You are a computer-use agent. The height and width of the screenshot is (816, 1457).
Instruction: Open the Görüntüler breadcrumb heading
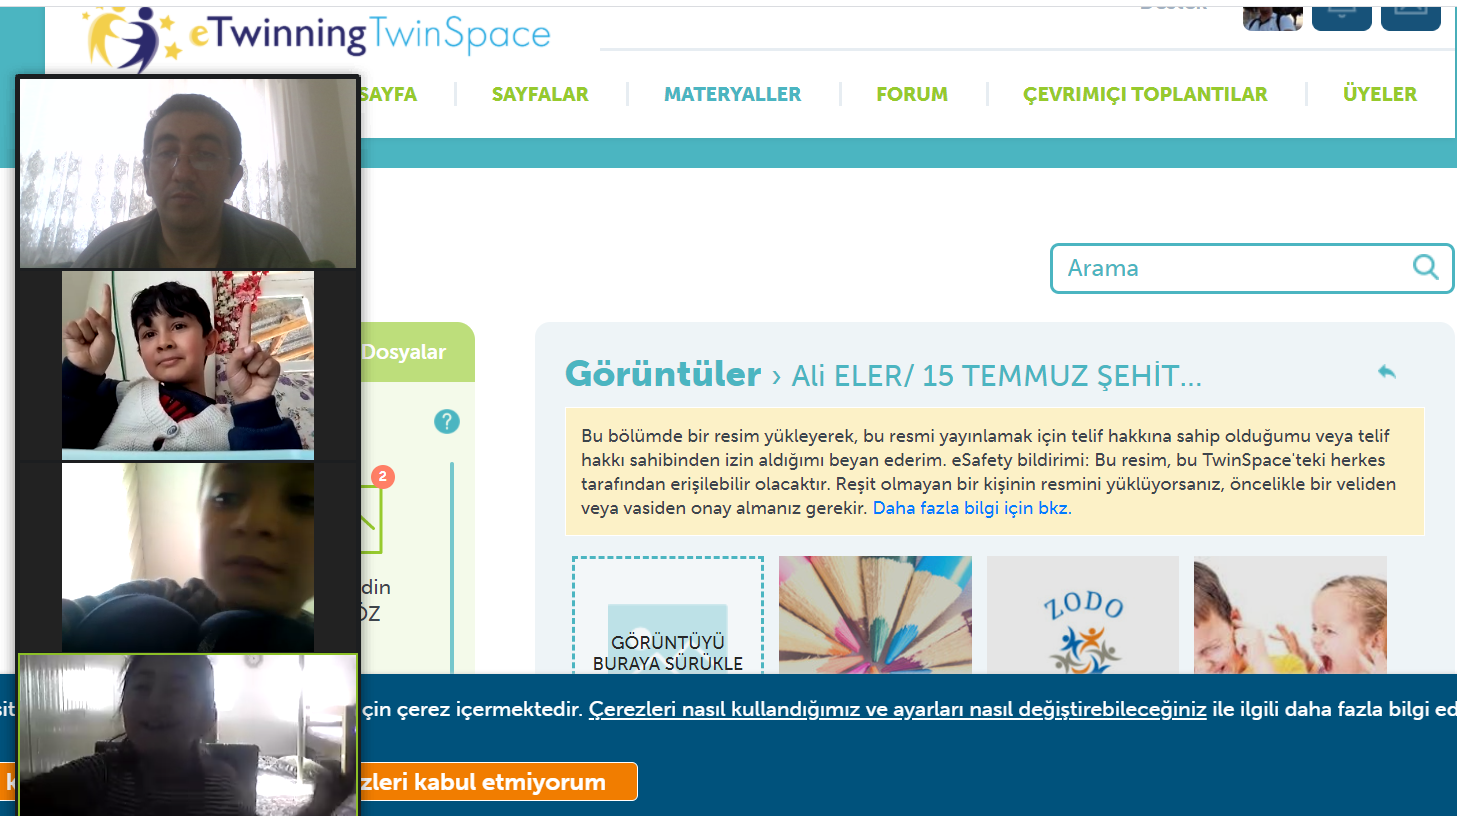pos(663,374)
